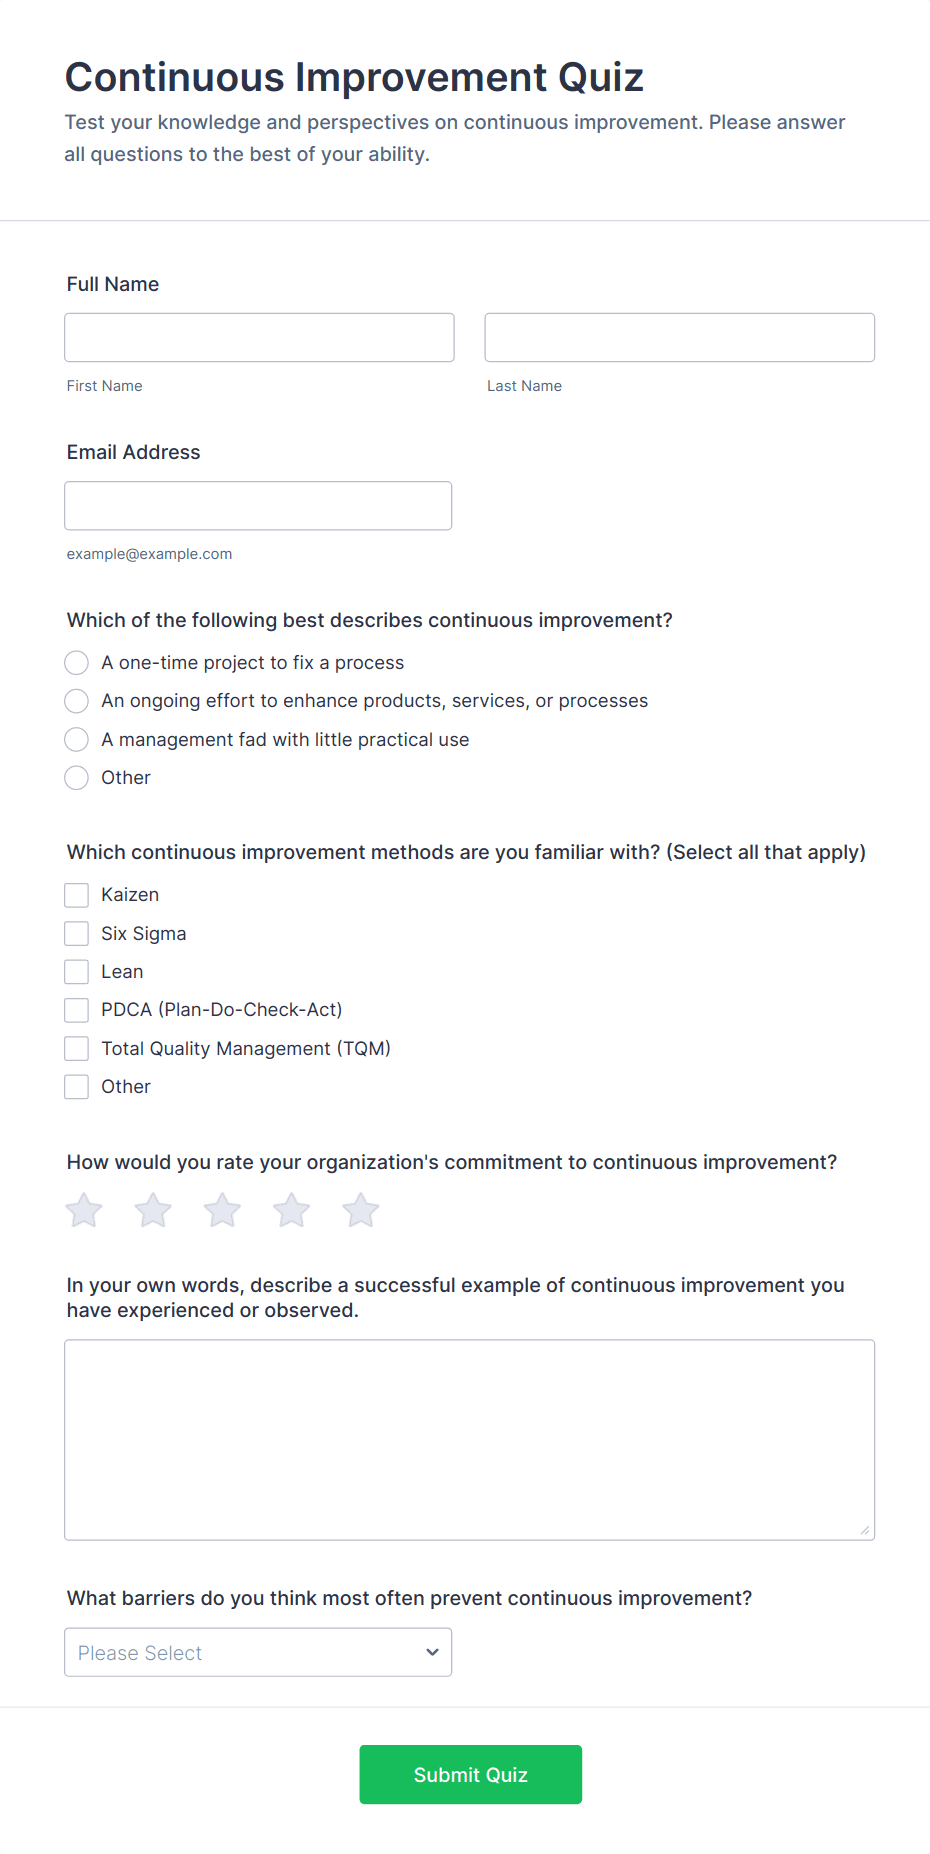Image resolution: width=930 pixels, height=1854 pixels.
Task: Select 'A one-time project to fix a process'
Action: (76, 662)
